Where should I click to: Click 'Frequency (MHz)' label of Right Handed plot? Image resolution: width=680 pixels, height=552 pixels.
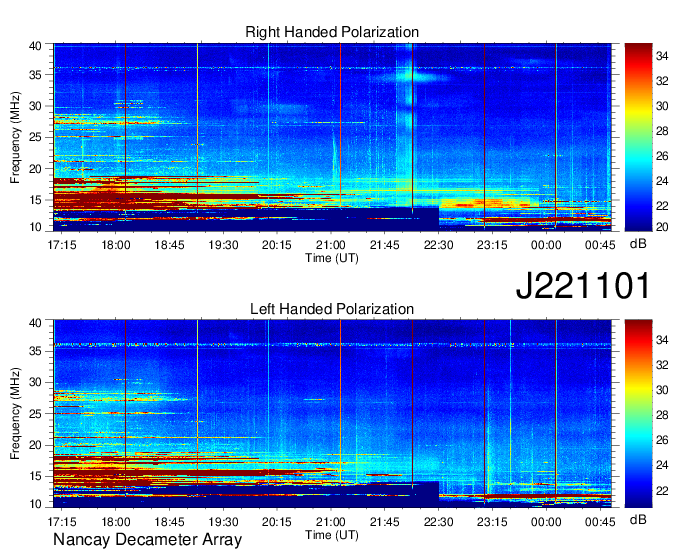pos(15,137)
